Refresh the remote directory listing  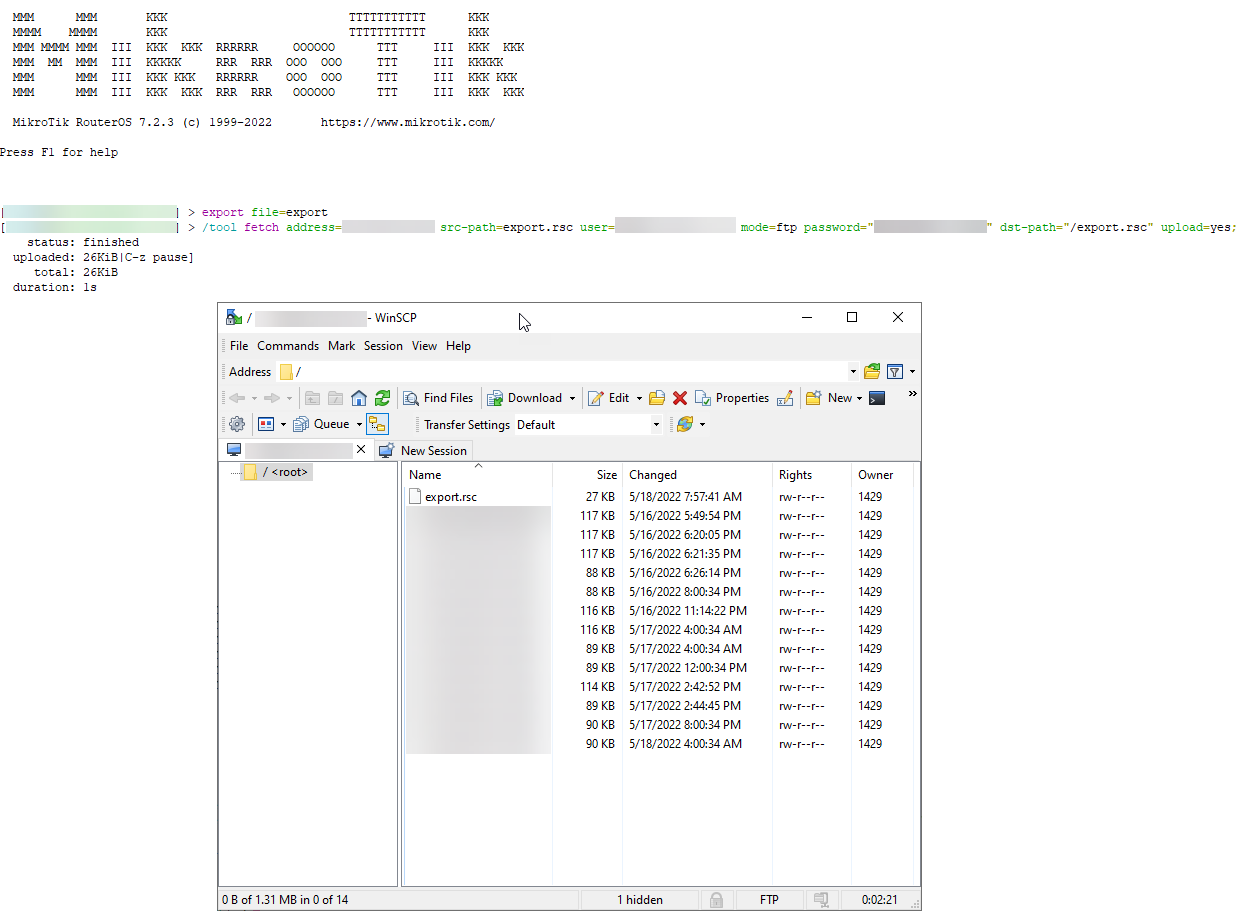pyautogui.click(x=382, y=398)
